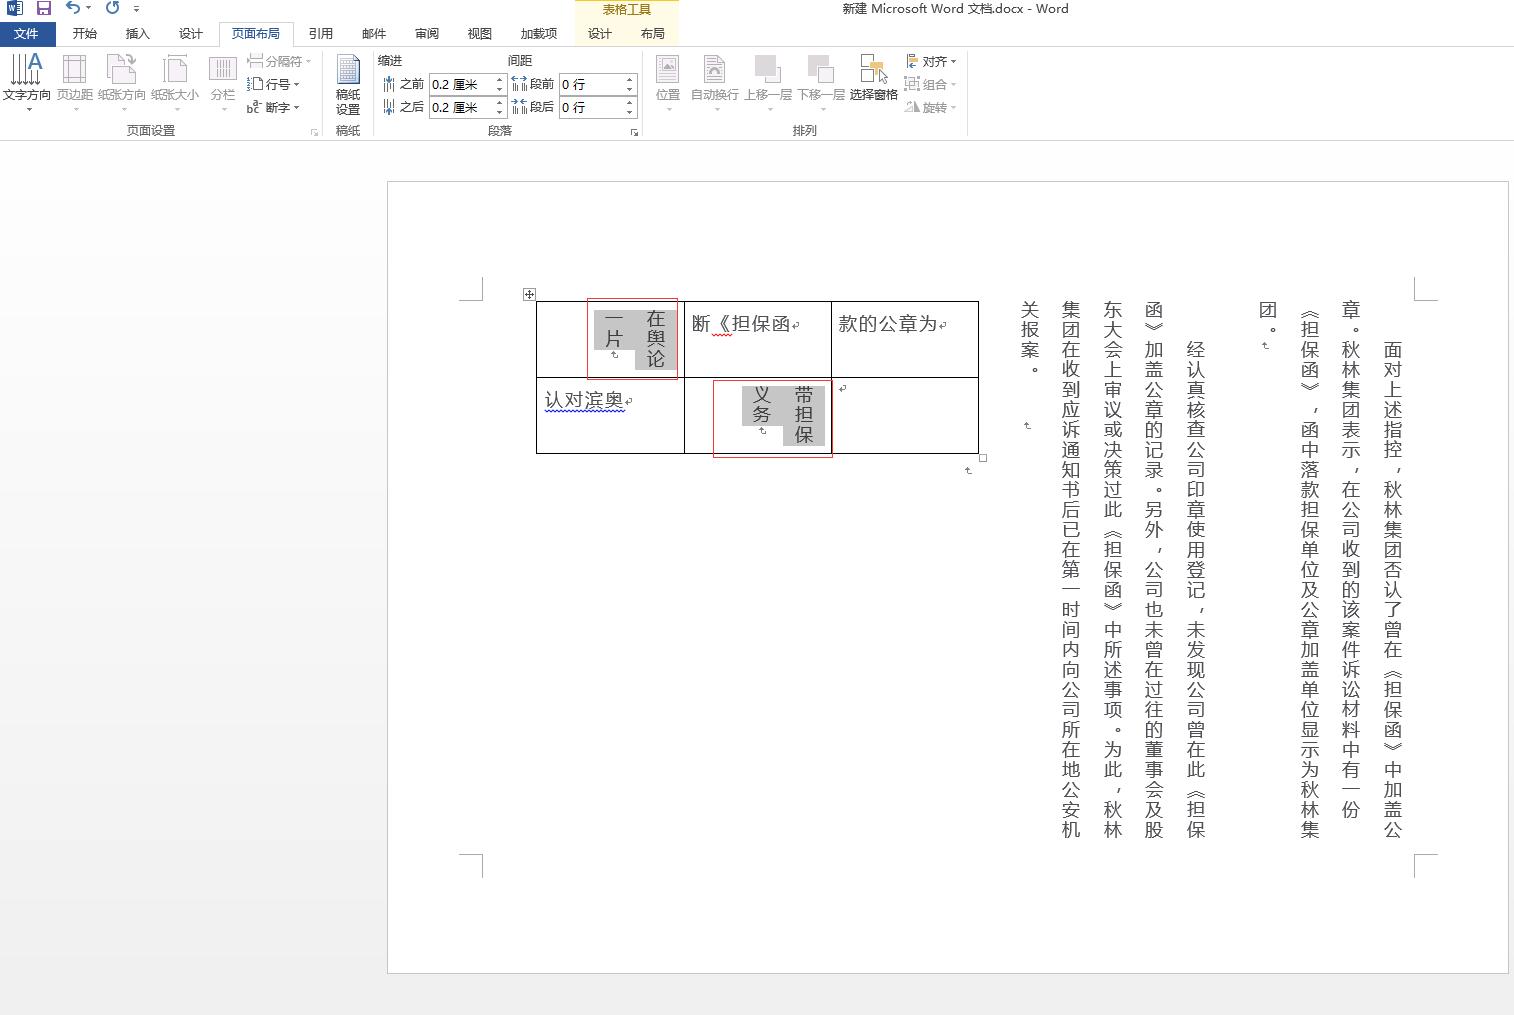
Task: Open 稿纸设置 manuscript paper settings
Action: (x=348, y=85)
